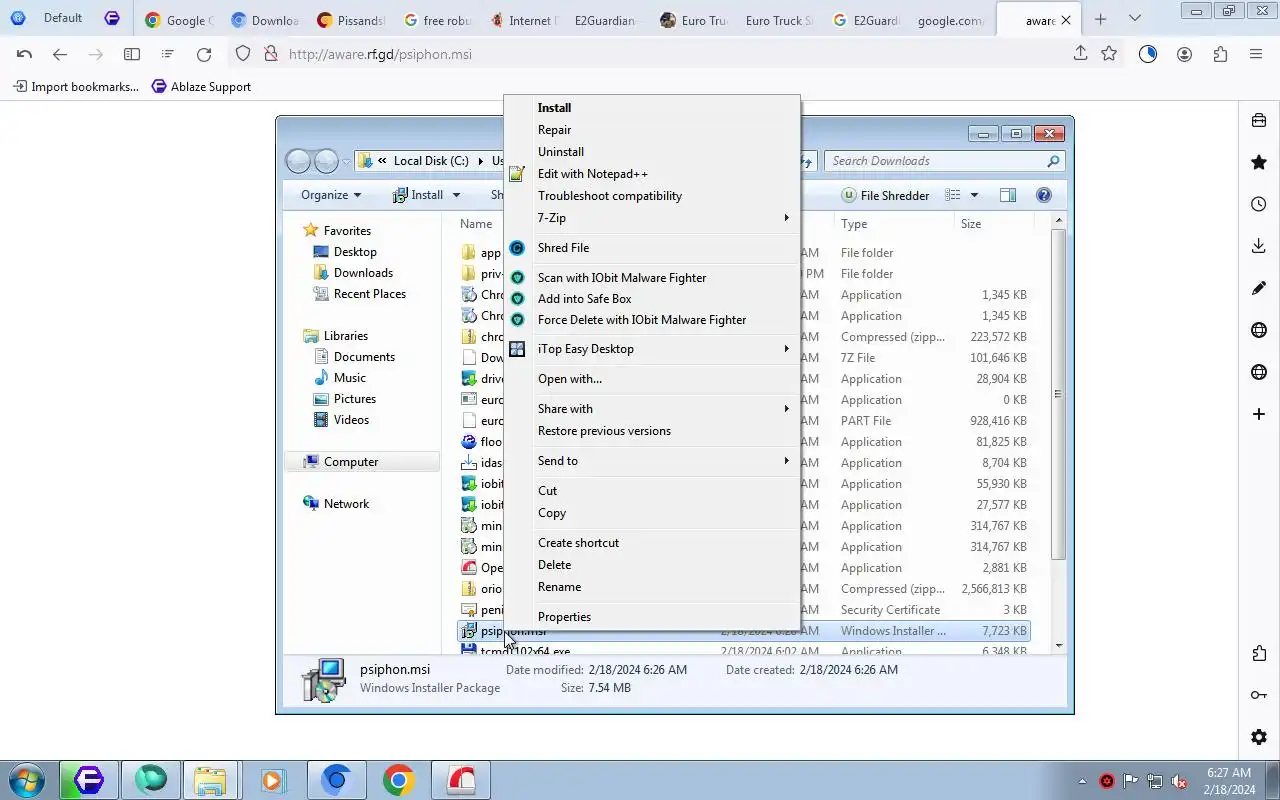The height and width of the screenshot is (800, 1280).
Task: Click the Search Downloads field
Action: pos(945,161)
